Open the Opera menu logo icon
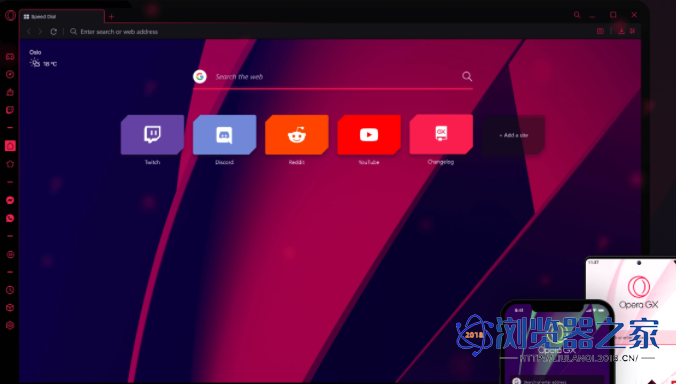Viewport: 676px width, 384px height. tap(10, 16)
